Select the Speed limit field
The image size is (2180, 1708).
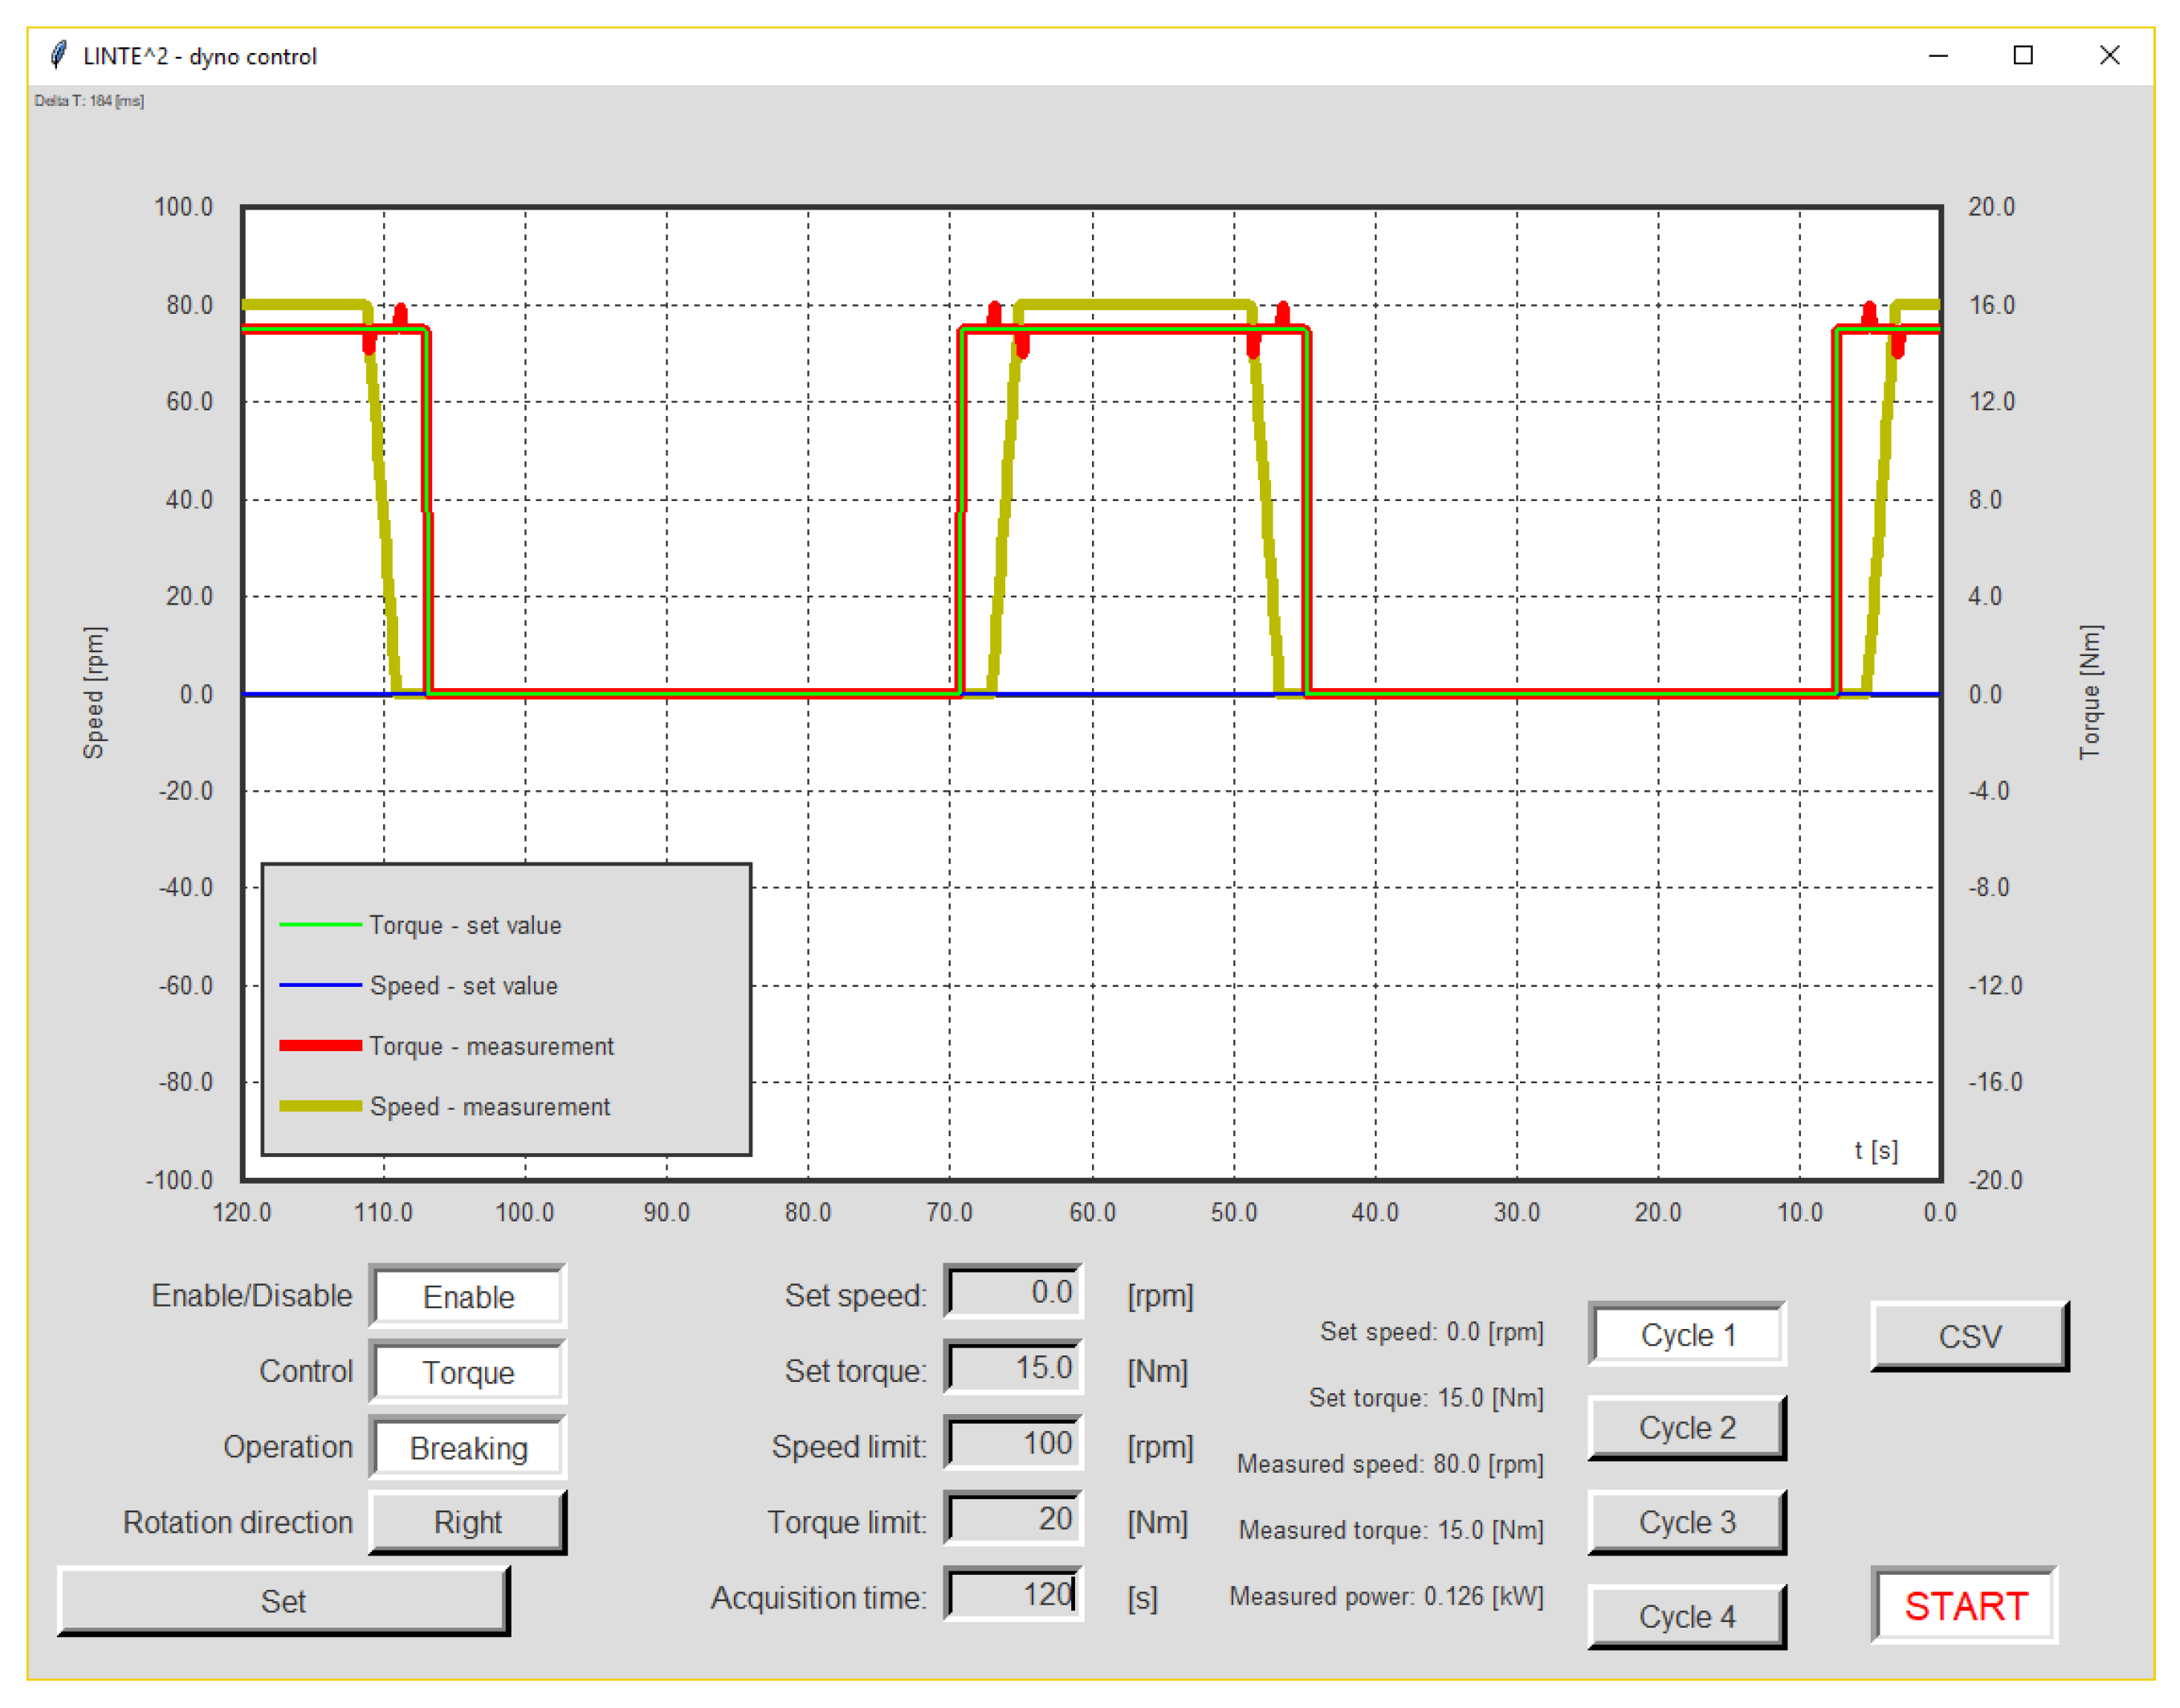[1013, 1443]
